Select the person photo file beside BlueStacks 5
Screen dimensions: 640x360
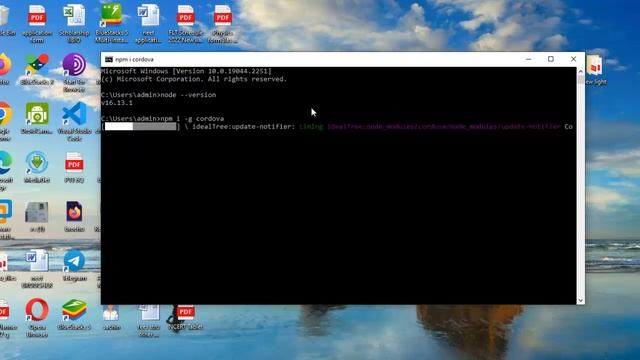(x=111, y=317)
